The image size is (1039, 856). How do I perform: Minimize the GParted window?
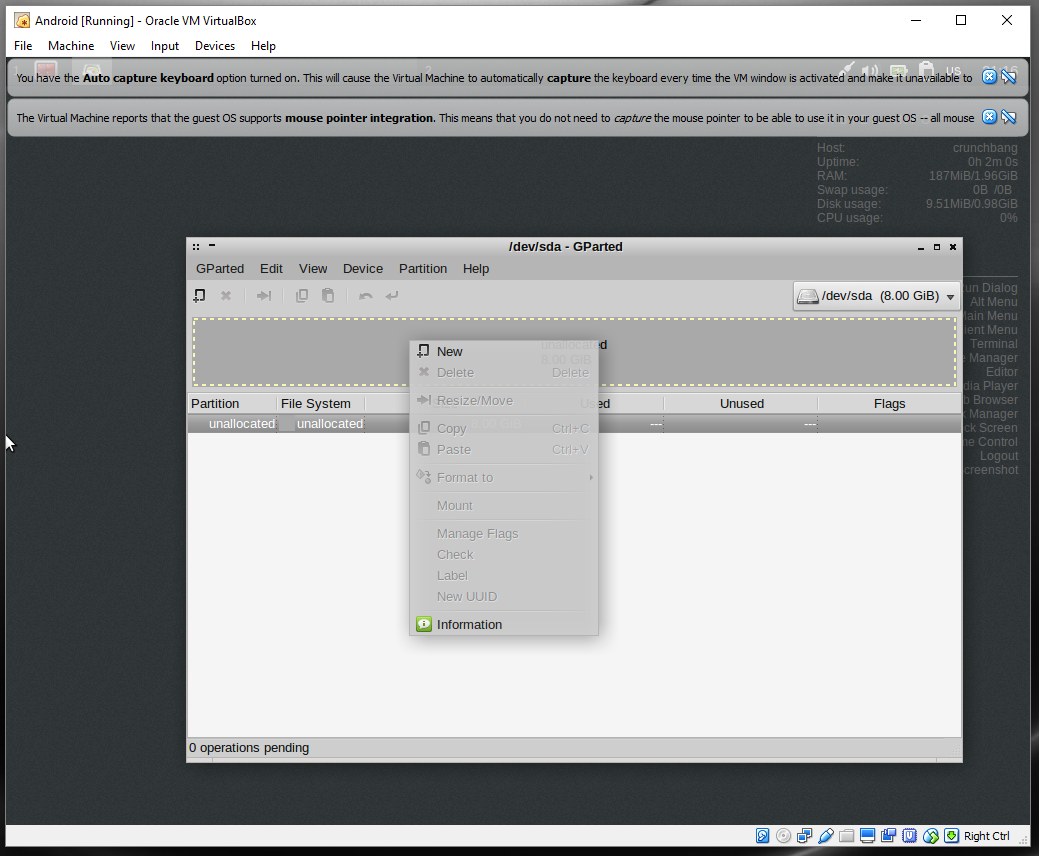click(920, 247)
